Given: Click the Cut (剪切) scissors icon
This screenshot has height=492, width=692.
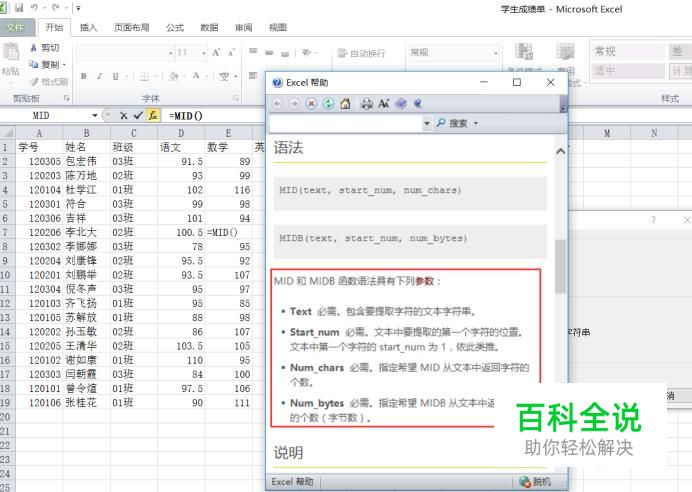Looking at the screenshot, I should (34, 48).
